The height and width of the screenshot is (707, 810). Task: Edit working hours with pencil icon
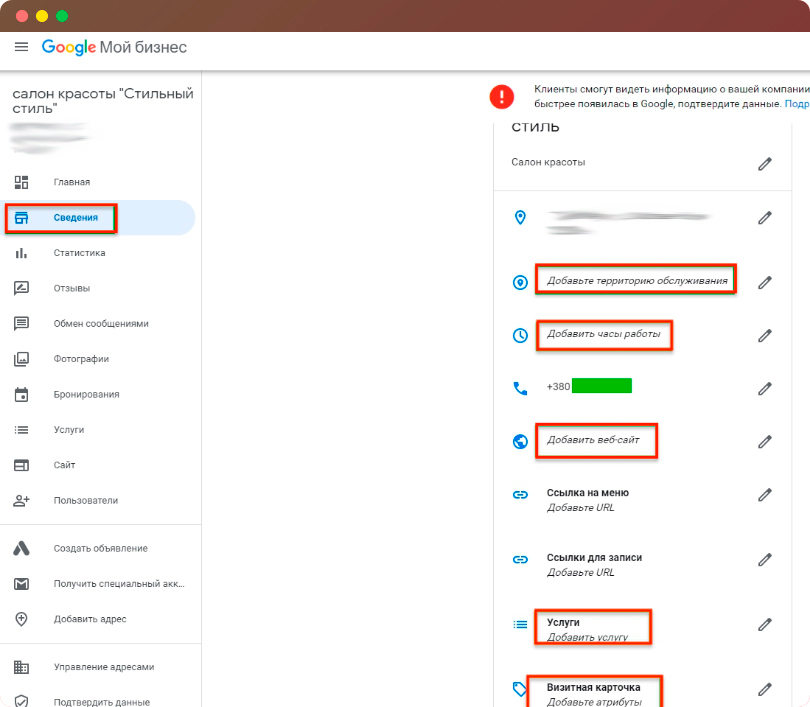tap(765, 335)
